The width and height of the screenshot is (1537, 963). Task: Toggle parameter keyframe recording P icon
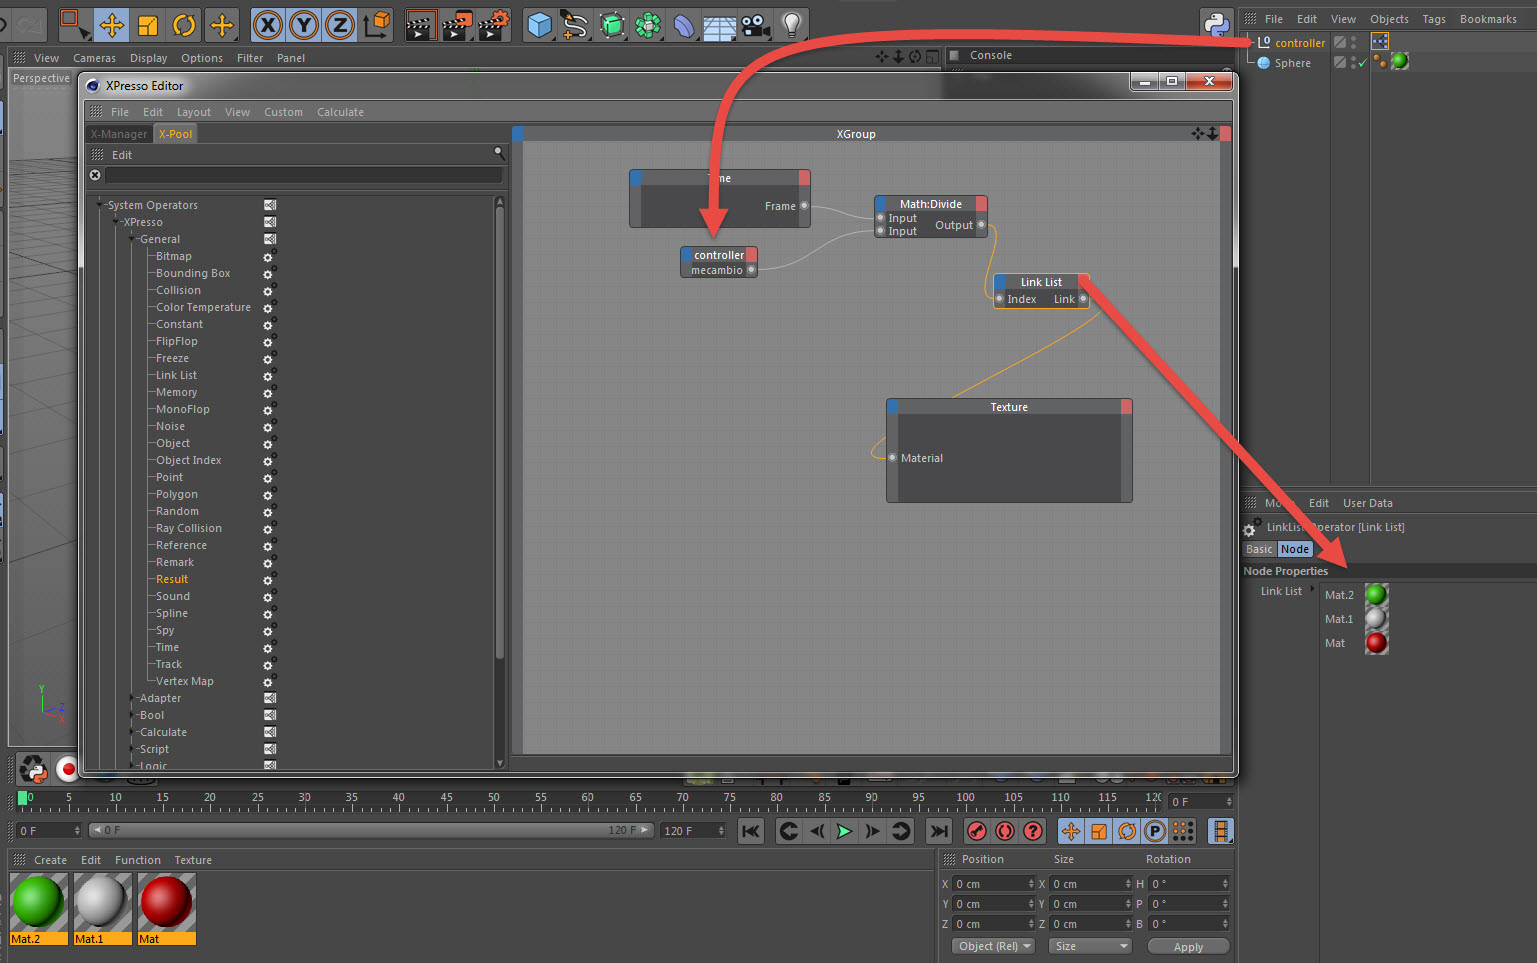(x=1155, y=831)
